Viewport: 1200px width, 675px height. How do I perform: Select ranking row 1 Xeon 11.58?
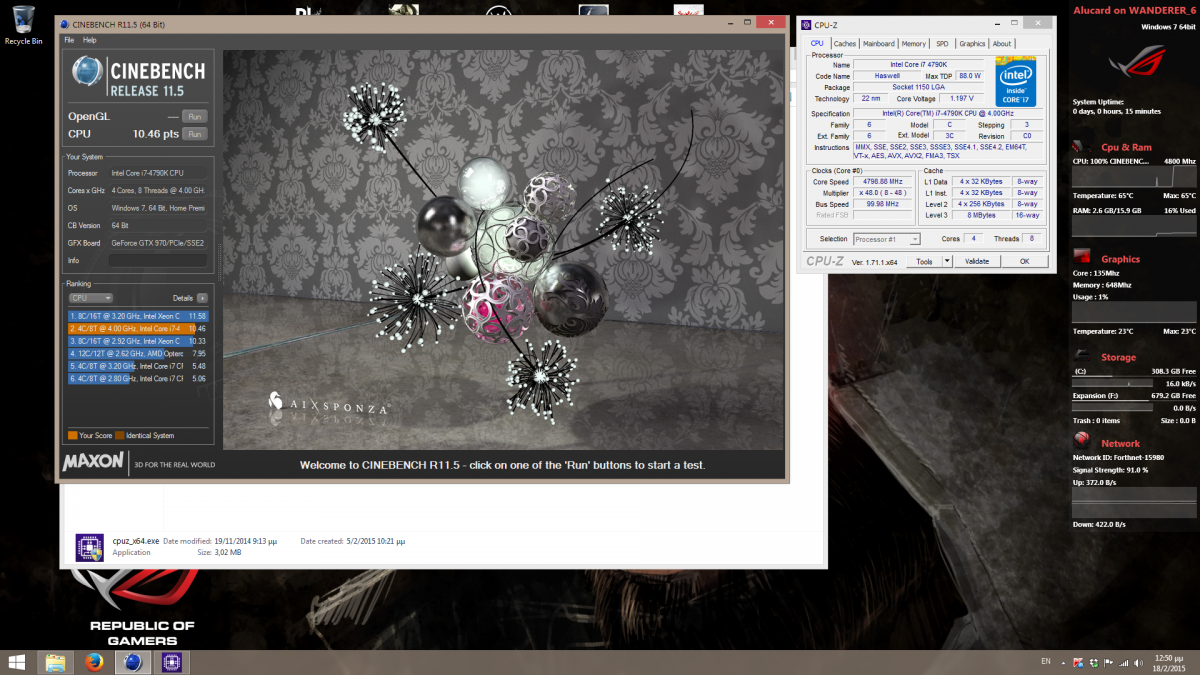click(138, 315)
